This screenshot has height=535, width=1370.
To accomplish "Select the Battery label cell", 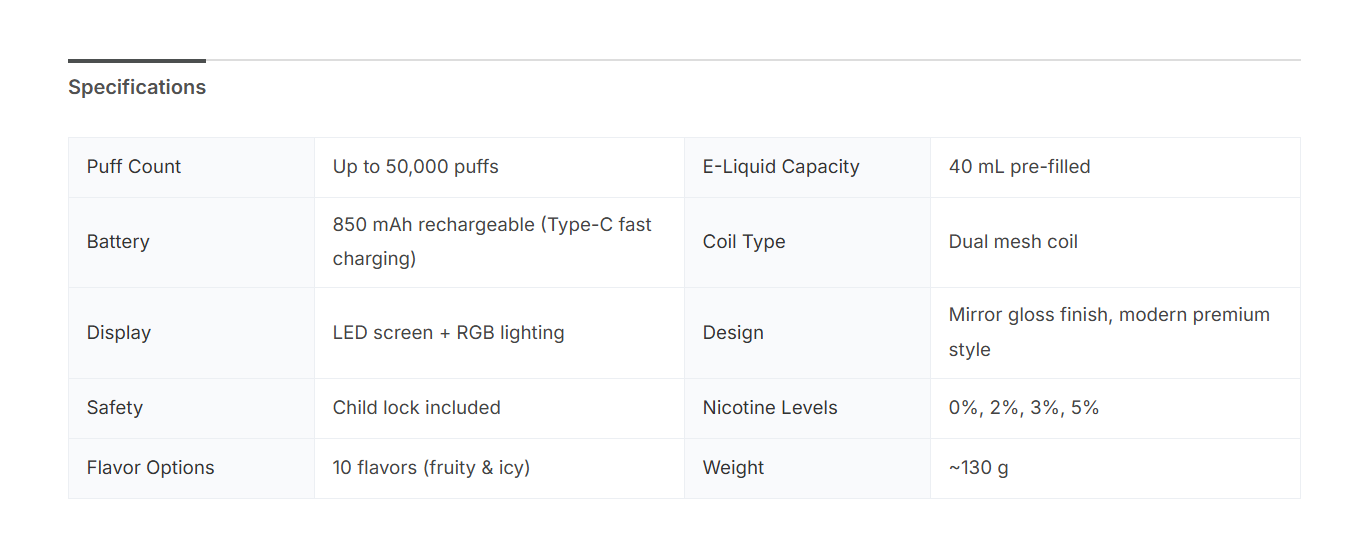I will tap(118, 242).
